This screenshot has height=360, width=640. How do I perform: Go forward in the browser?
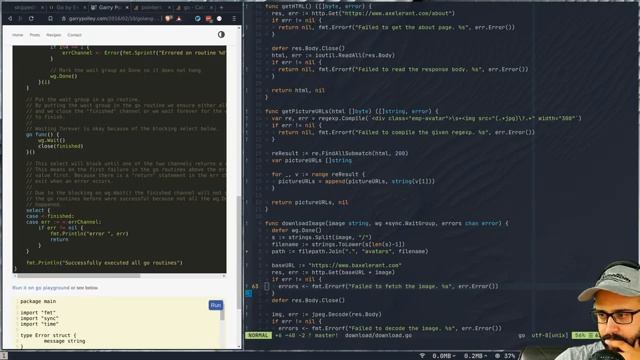tap(20, 19)
